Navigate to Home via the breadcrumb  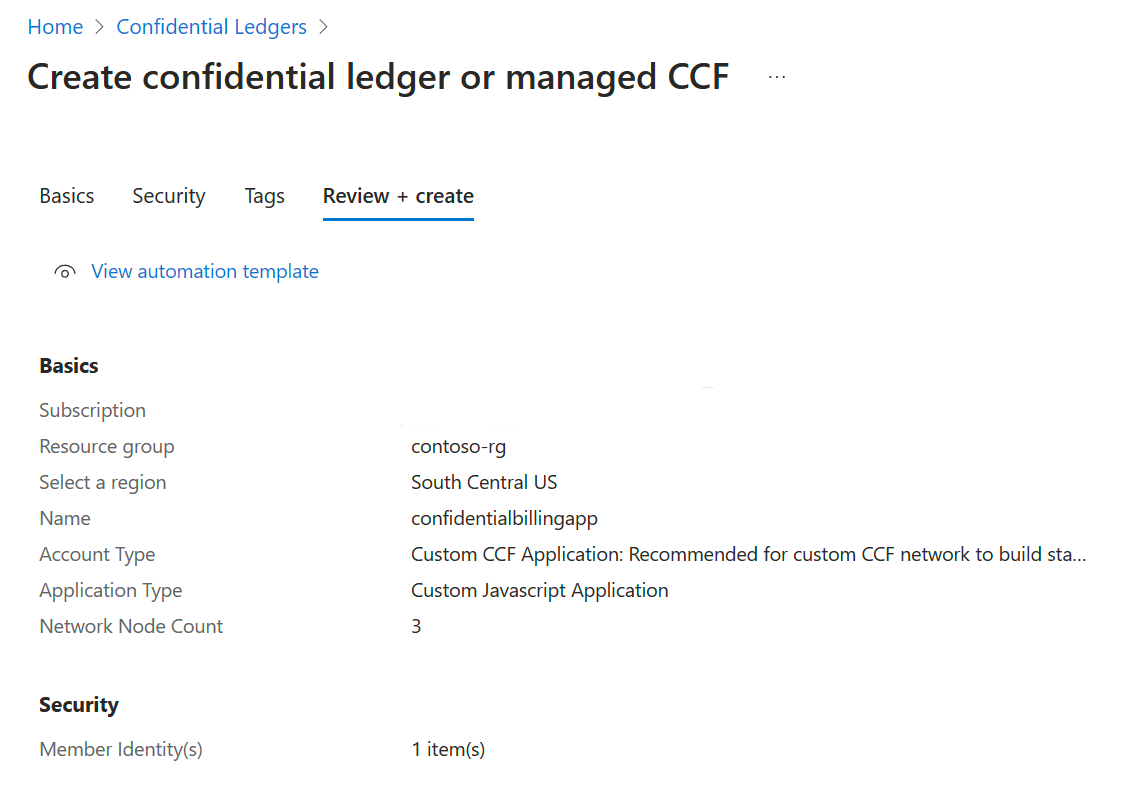[x=55, y=26]
